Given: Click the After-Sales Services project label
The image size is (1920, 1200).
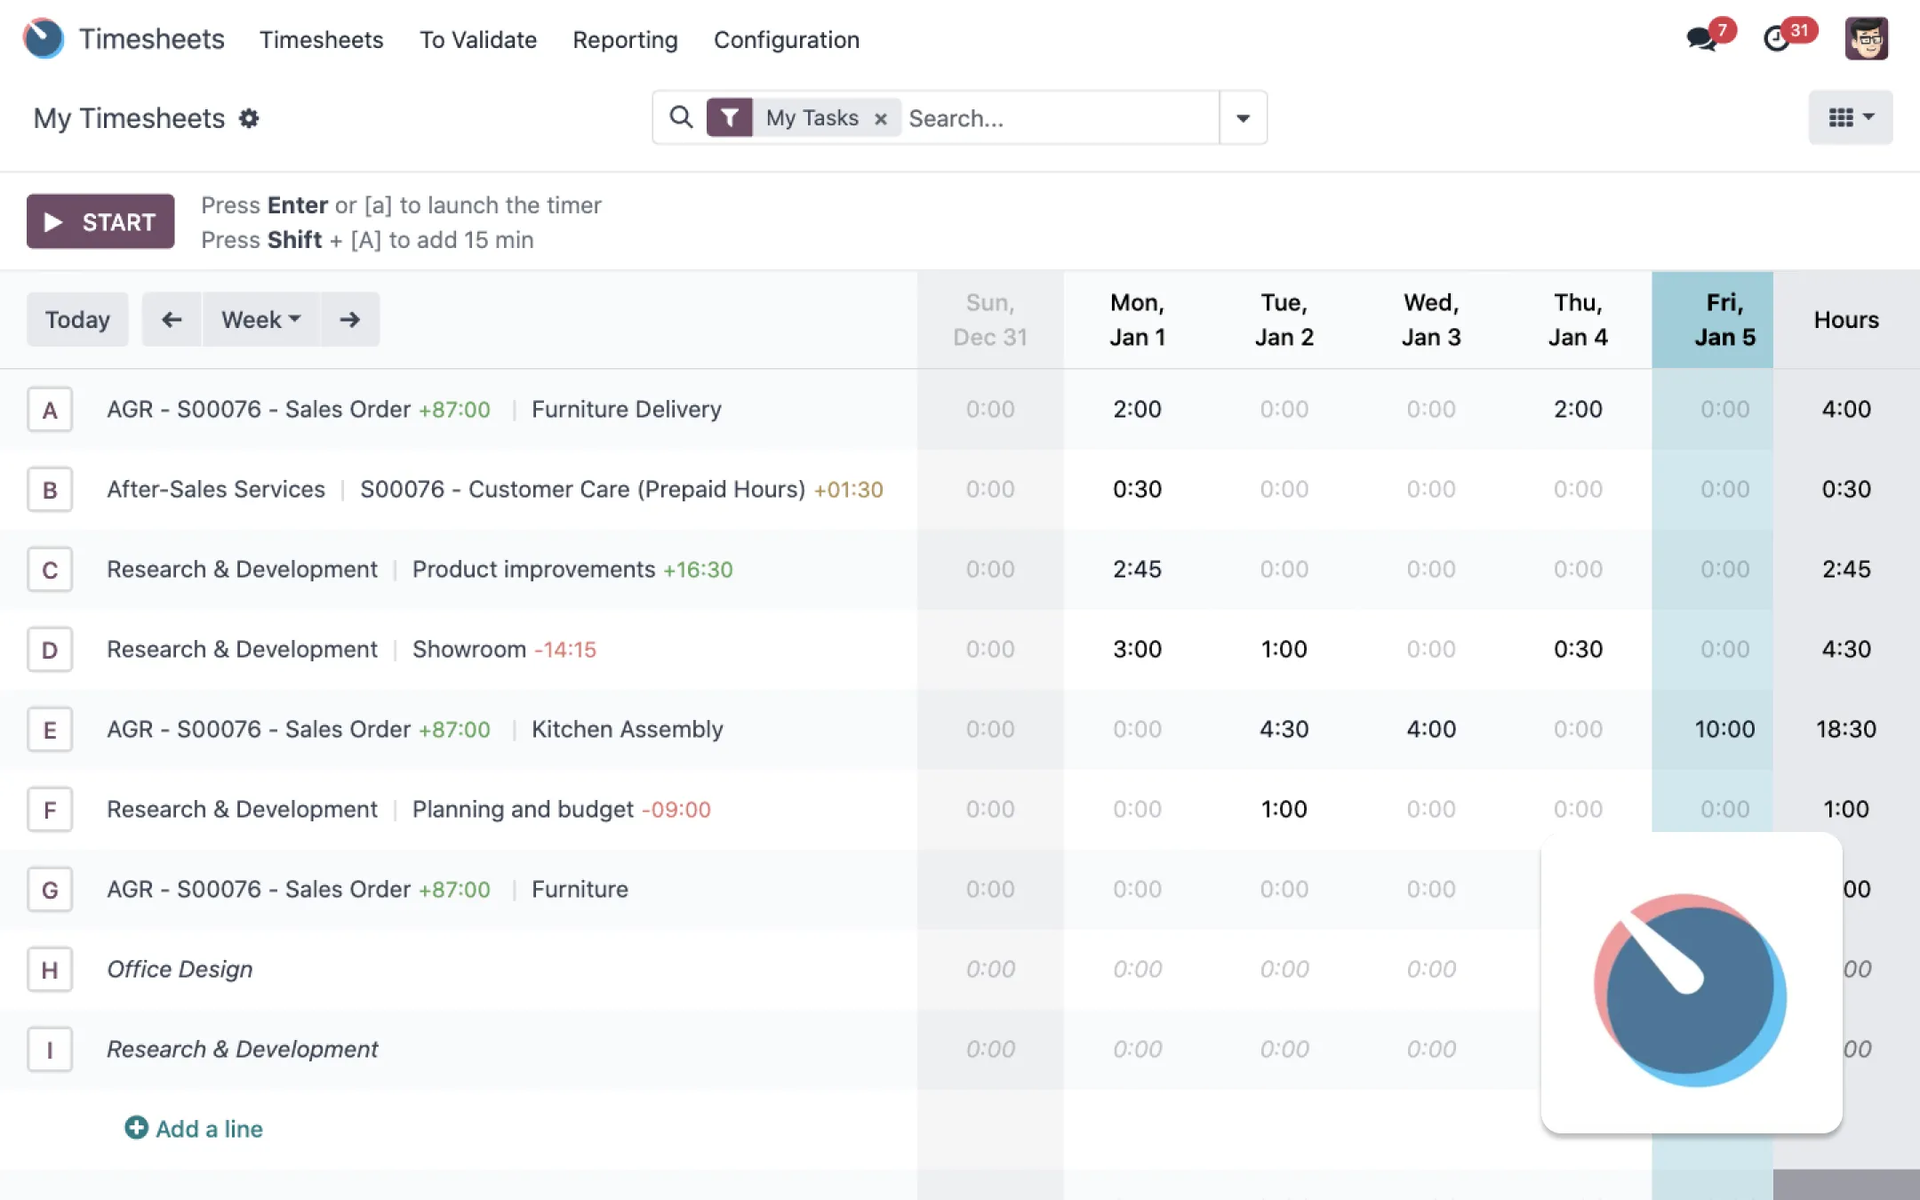Looking at the screenshot, I should coord(216,489).
